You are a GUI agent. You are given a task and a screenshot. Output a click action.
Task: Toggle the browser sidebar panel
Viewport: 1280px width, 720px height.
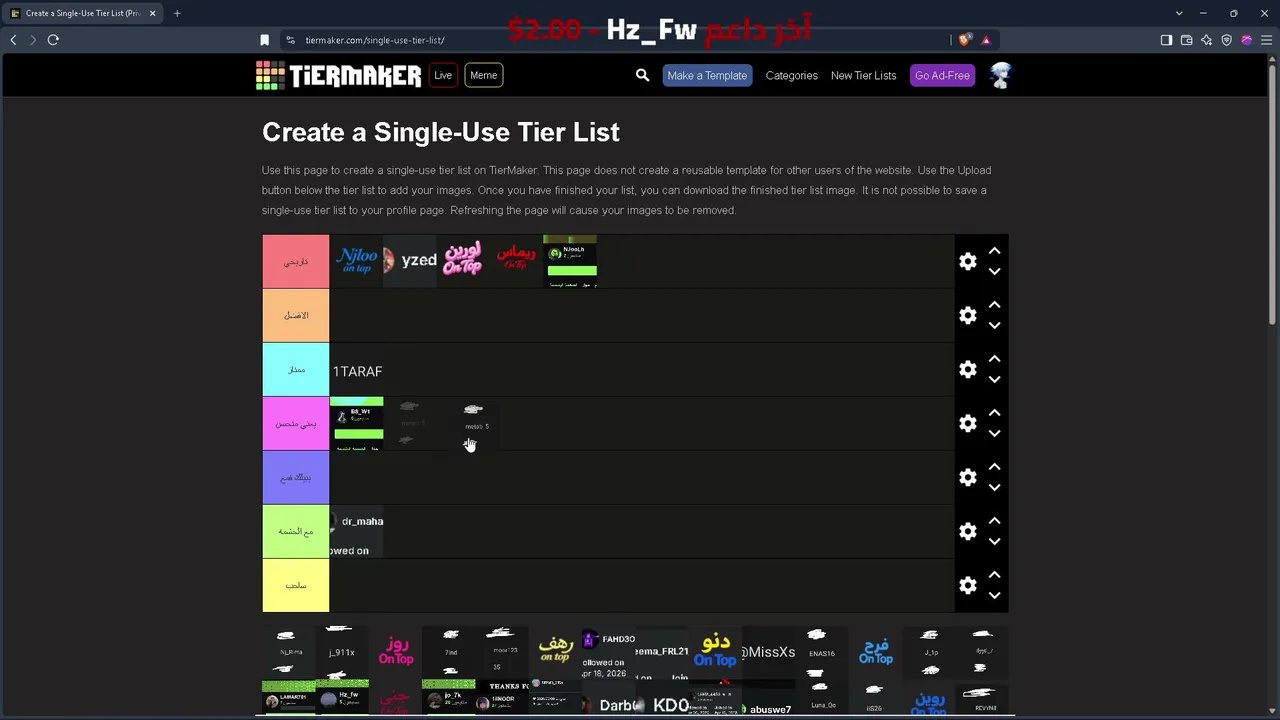point(1166,40)
